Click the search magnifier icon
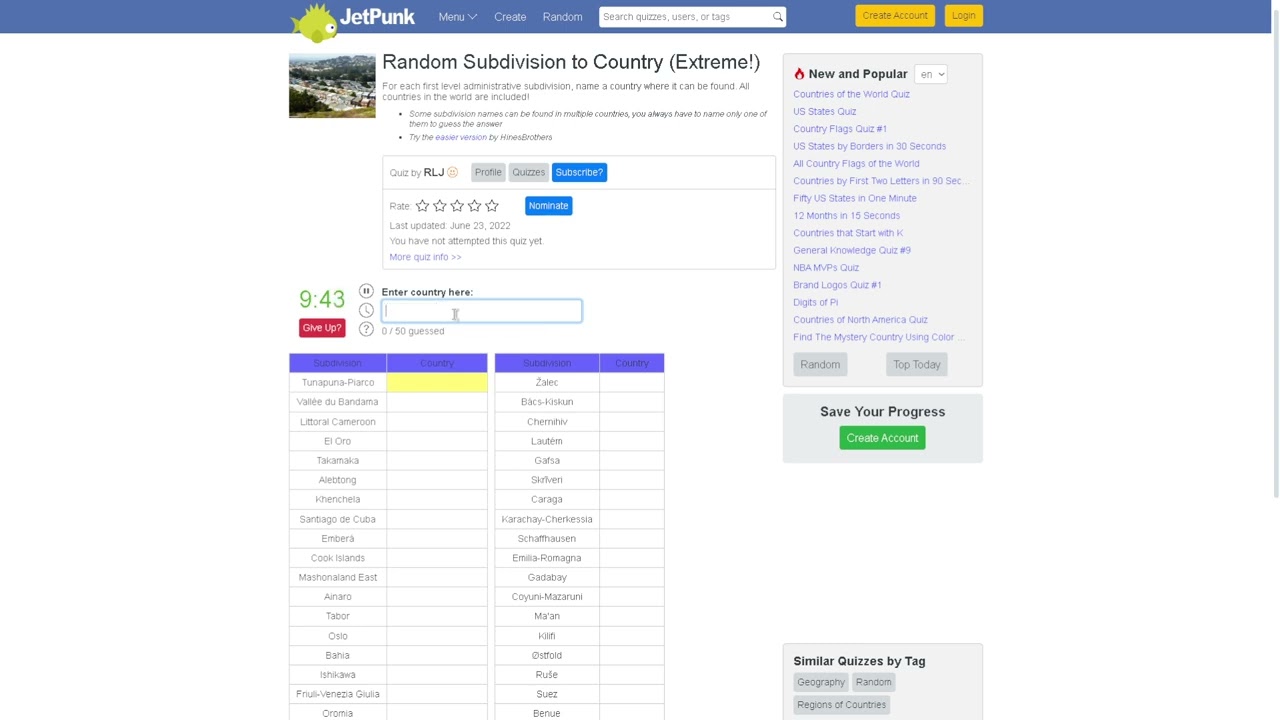1280x720 pixels. point(777,17)
